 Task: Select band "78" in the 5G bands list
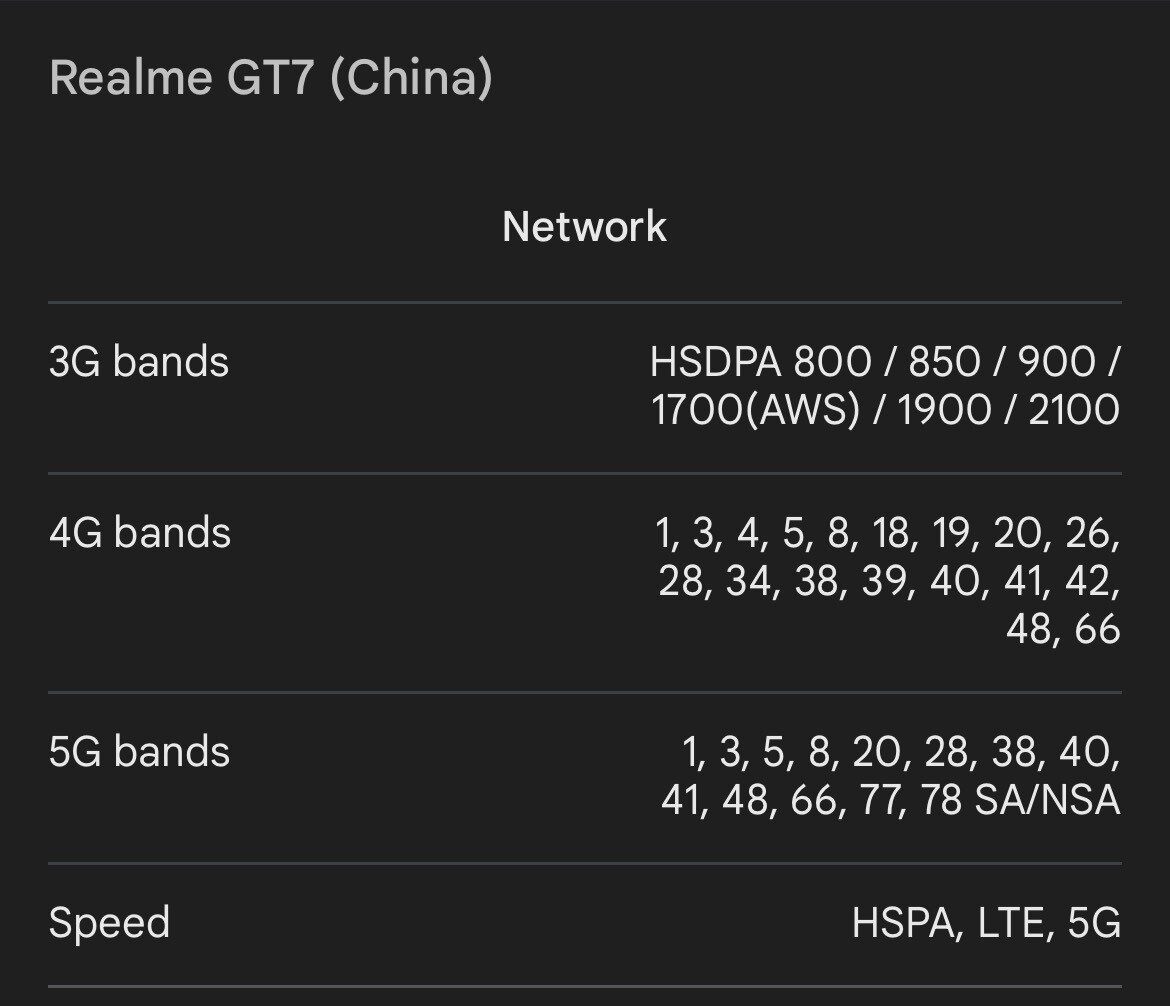[x=942, y=800]
